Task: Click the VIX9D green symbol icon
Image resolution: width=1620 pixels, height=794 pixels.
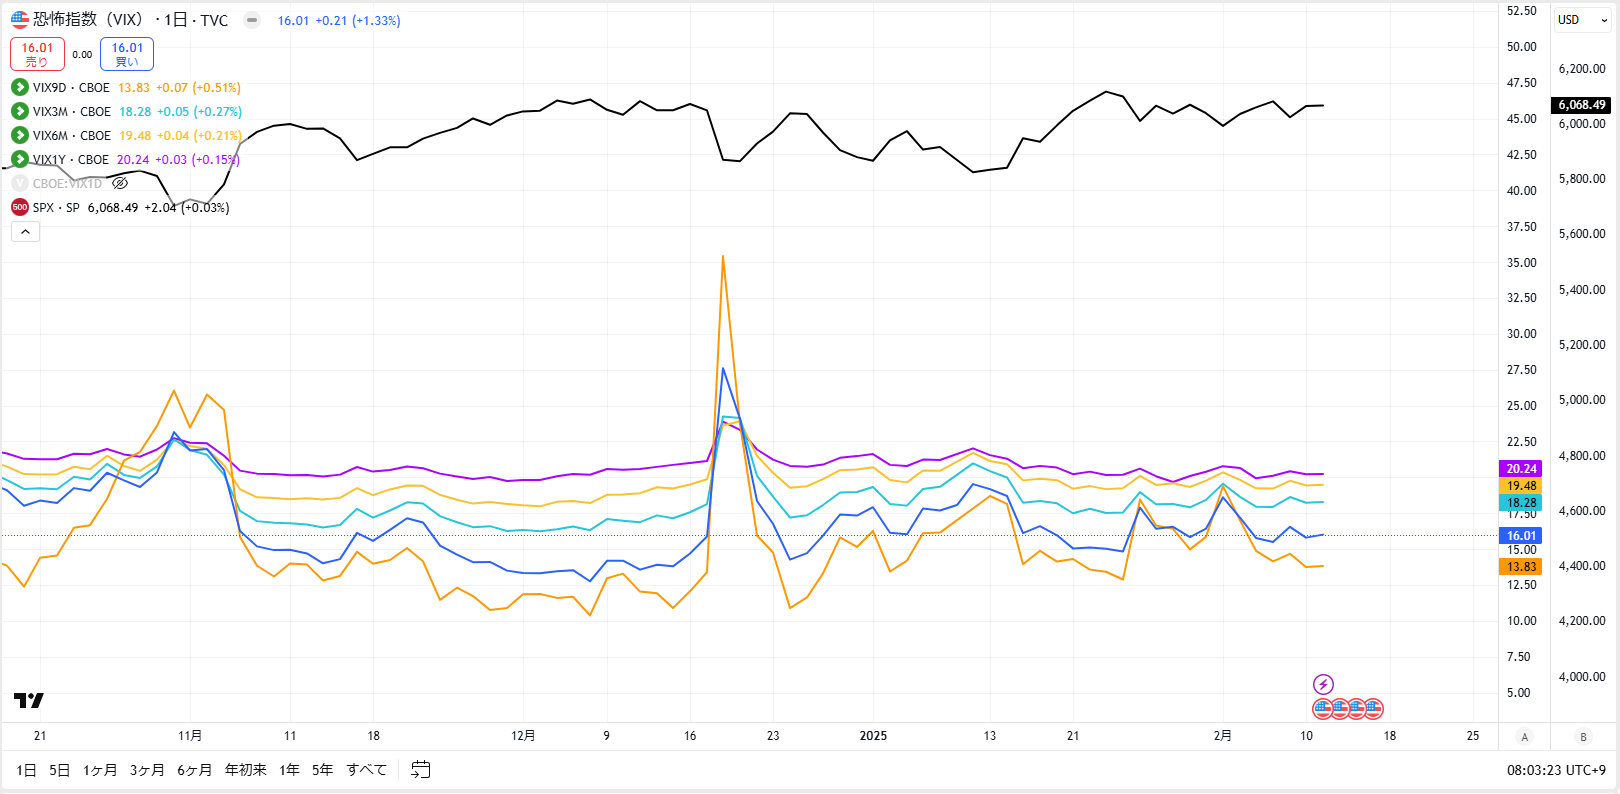Action: tap(20, 88)
